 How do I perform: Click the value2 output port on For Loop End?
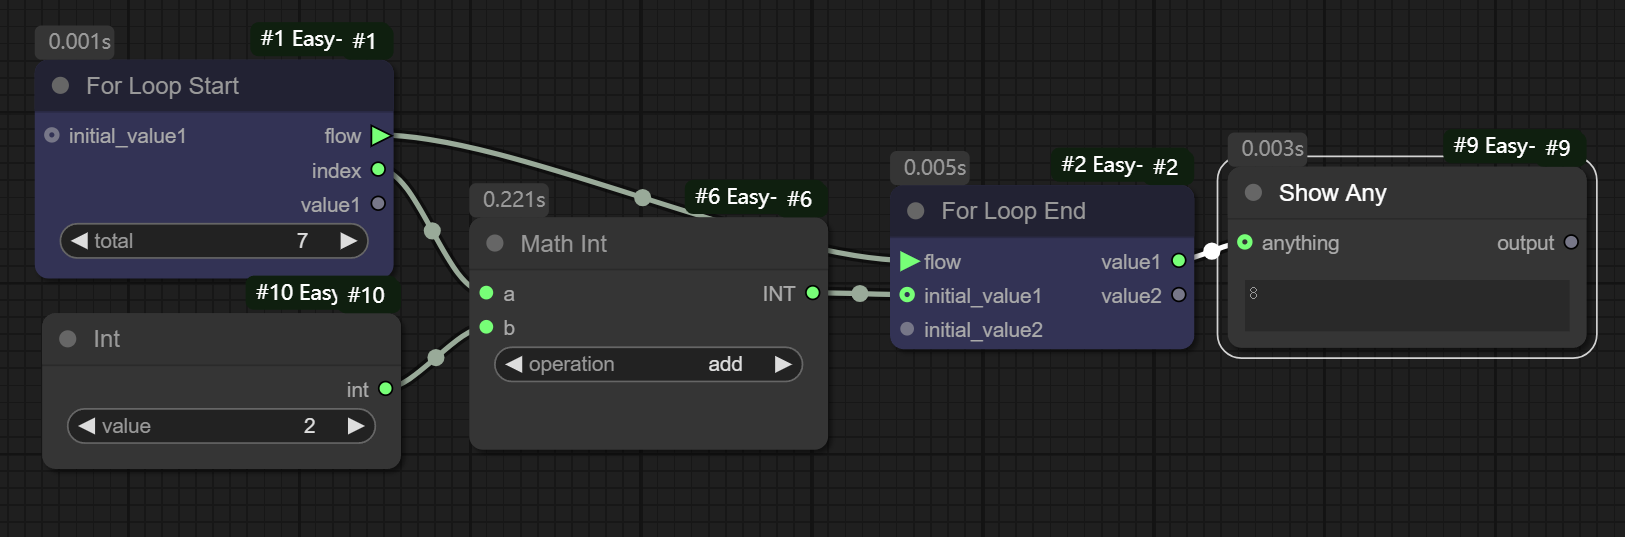pos(1179,295)
